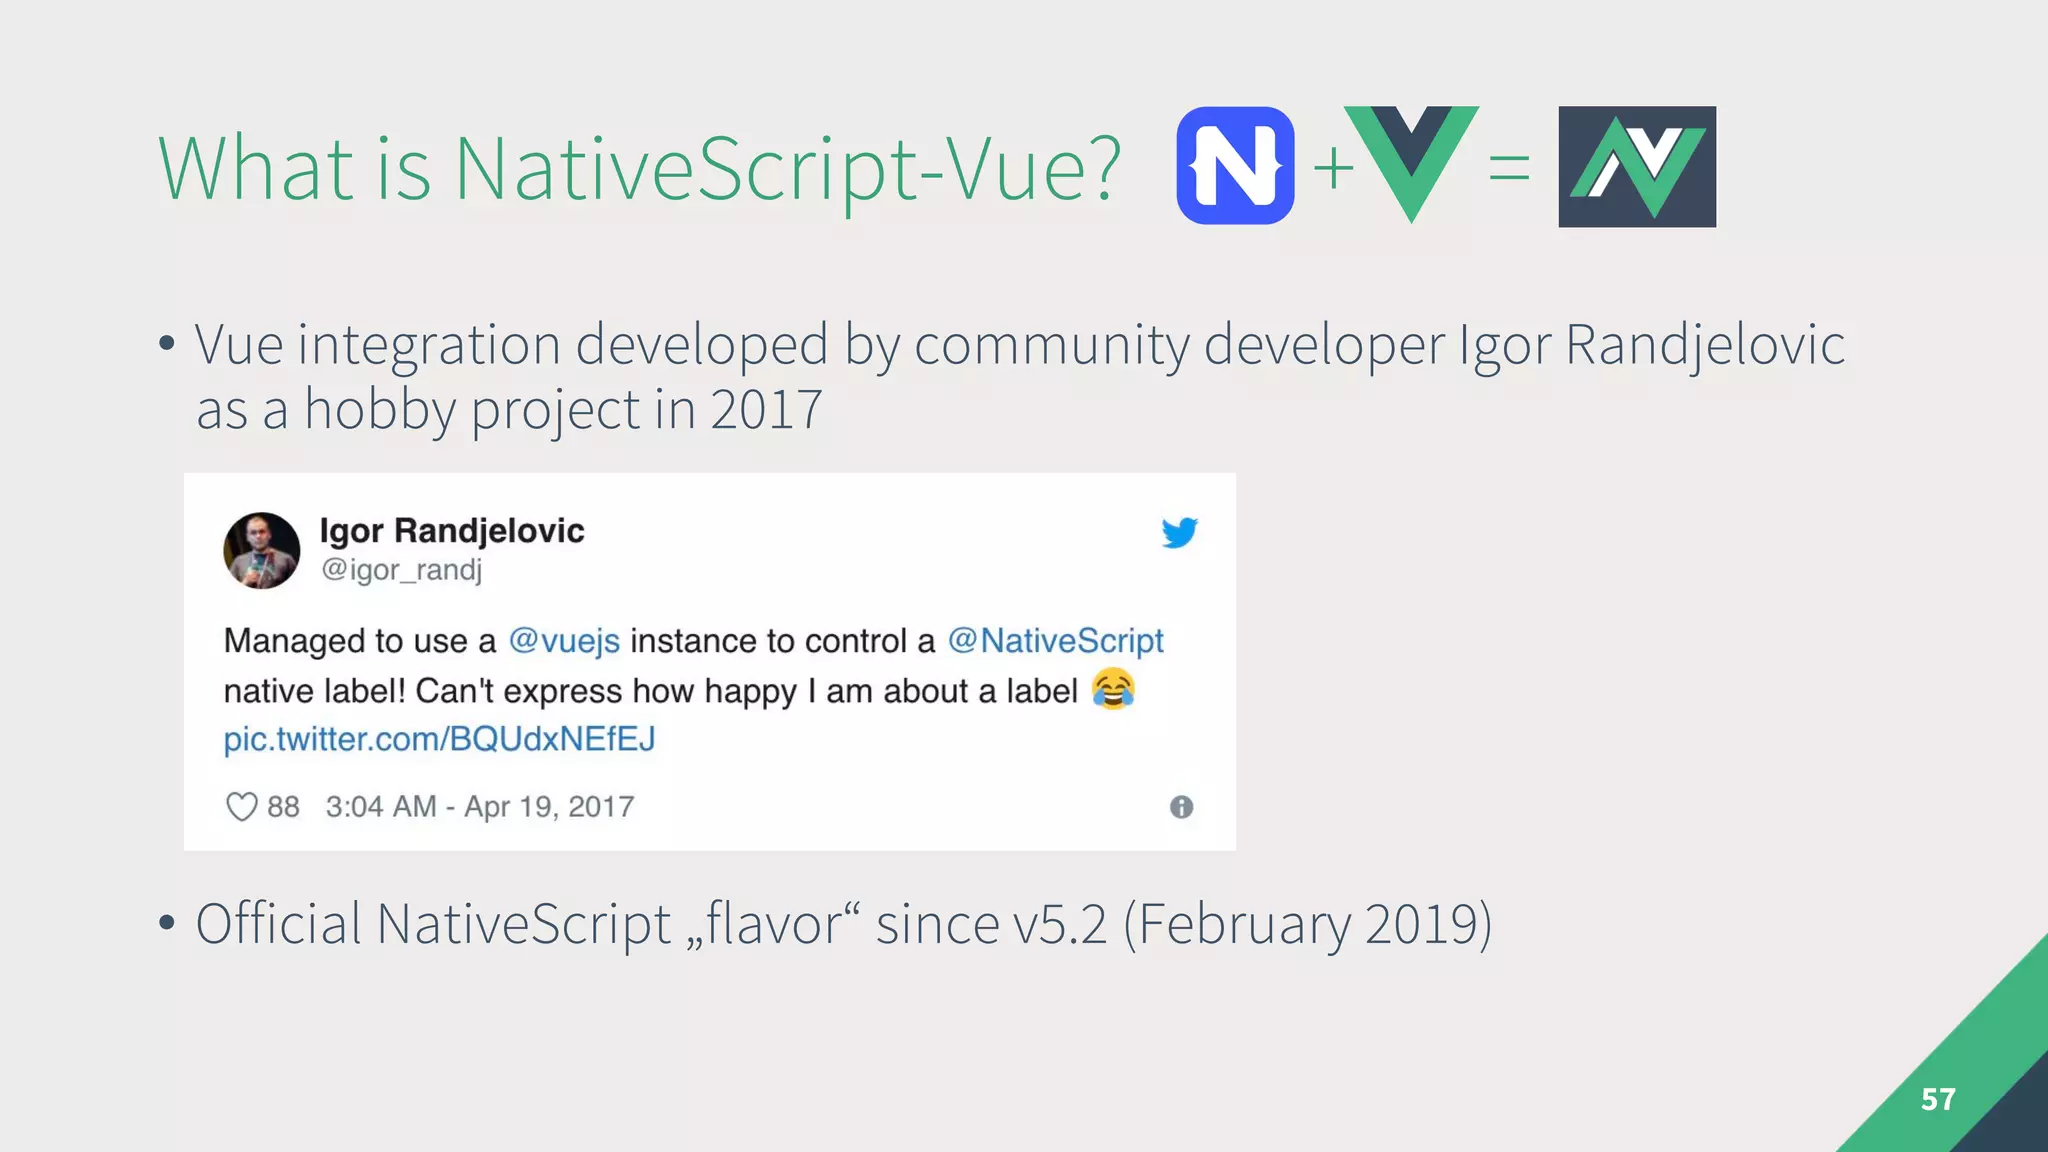2048x1152 pixels.
Task: Click the blue NativeScript N logo
Action: click(1235, 165)
